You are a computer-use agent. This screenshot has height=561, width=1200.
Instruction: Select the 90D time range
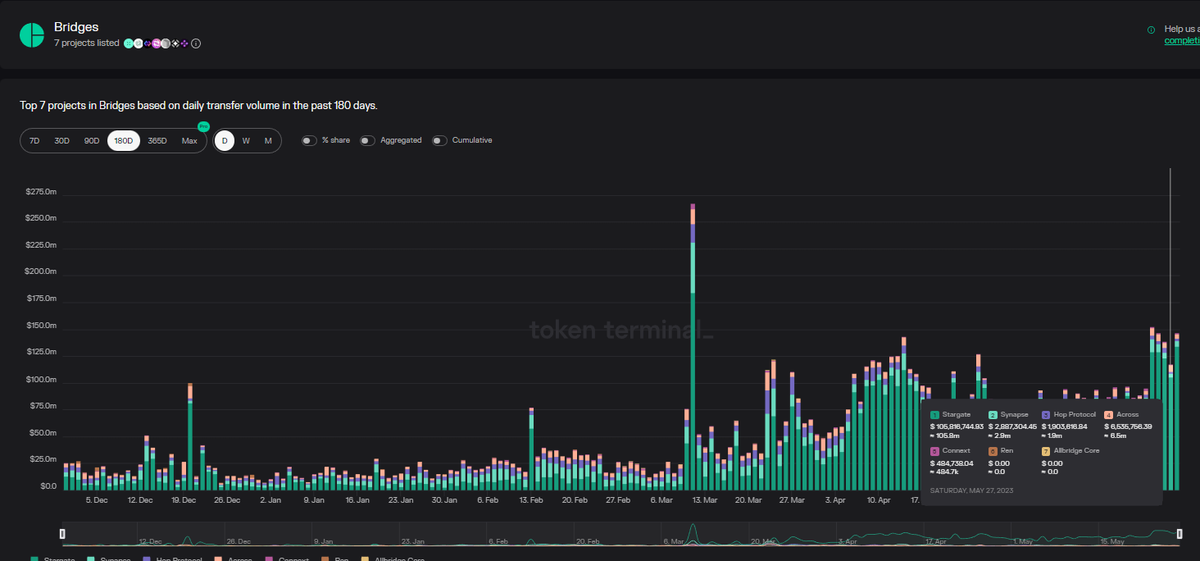coord(92,141)
